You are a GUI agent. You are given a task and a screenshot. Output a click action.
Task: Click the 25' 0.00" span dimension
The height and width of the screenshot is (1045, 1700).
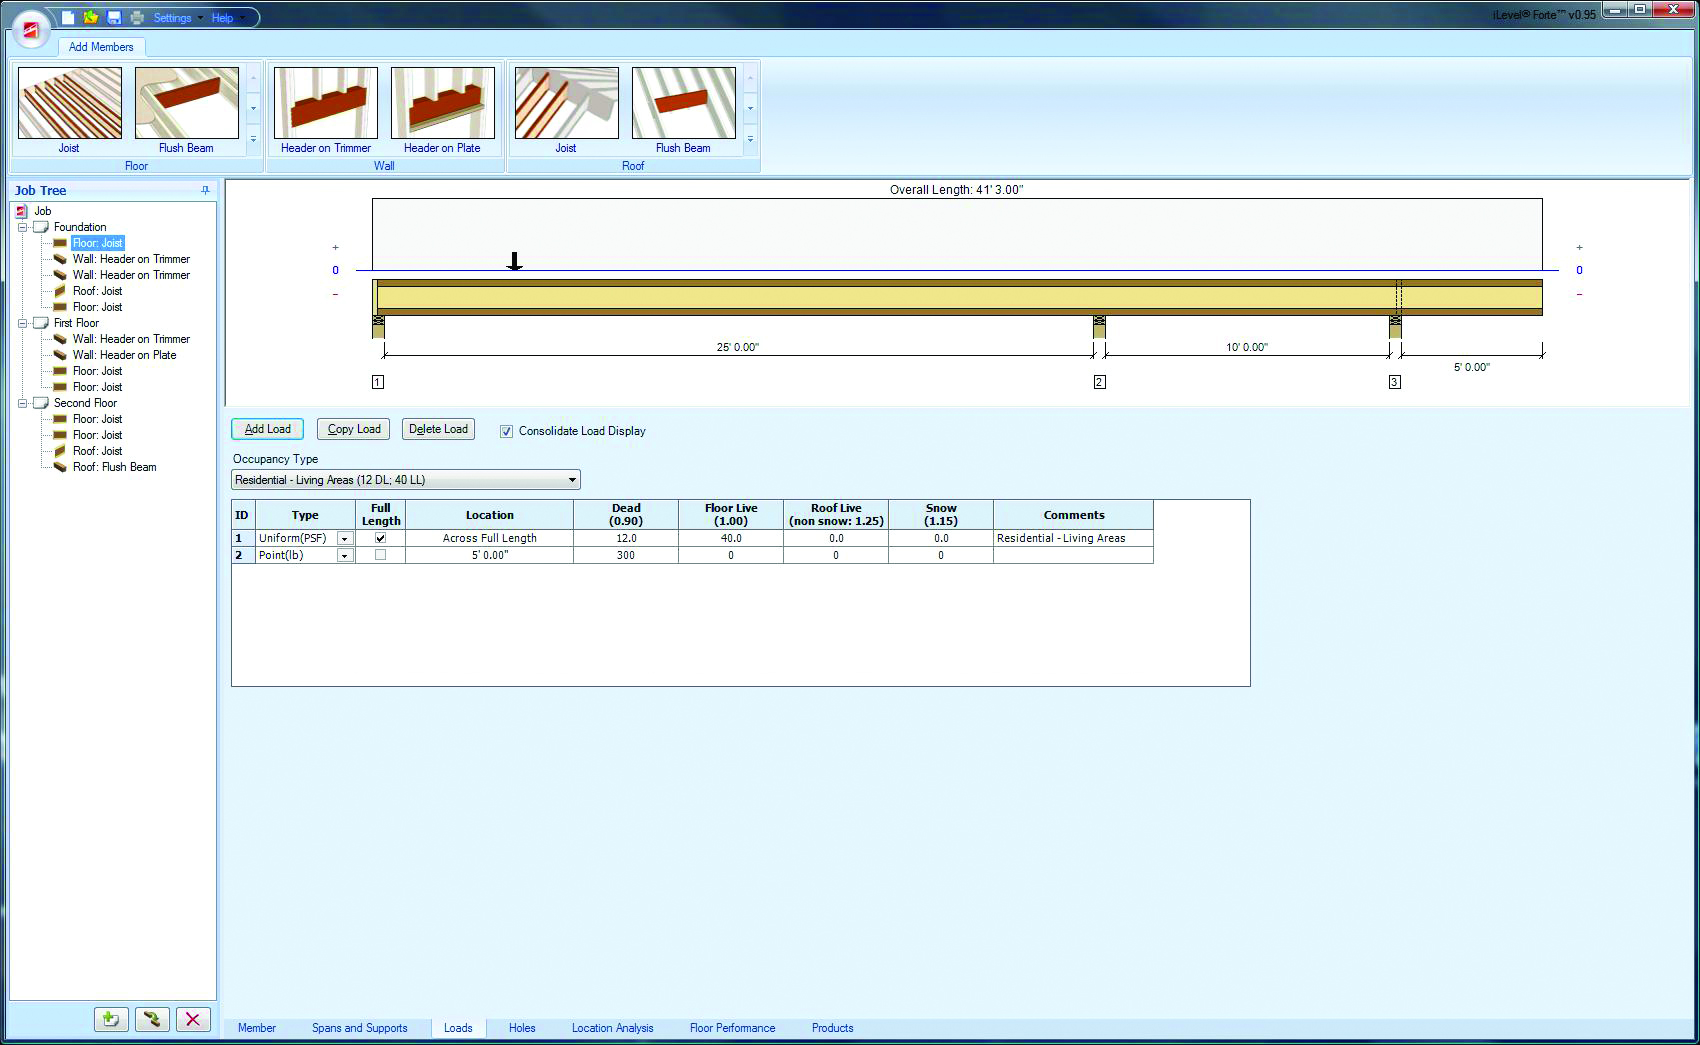coord(738,347)
